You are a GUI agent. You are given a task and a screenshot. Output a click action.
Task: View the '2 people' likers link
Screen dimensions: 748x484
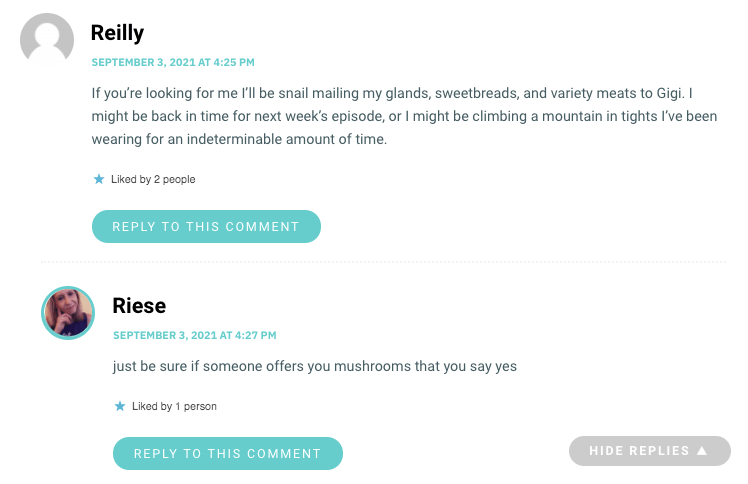tap(175, 179)
